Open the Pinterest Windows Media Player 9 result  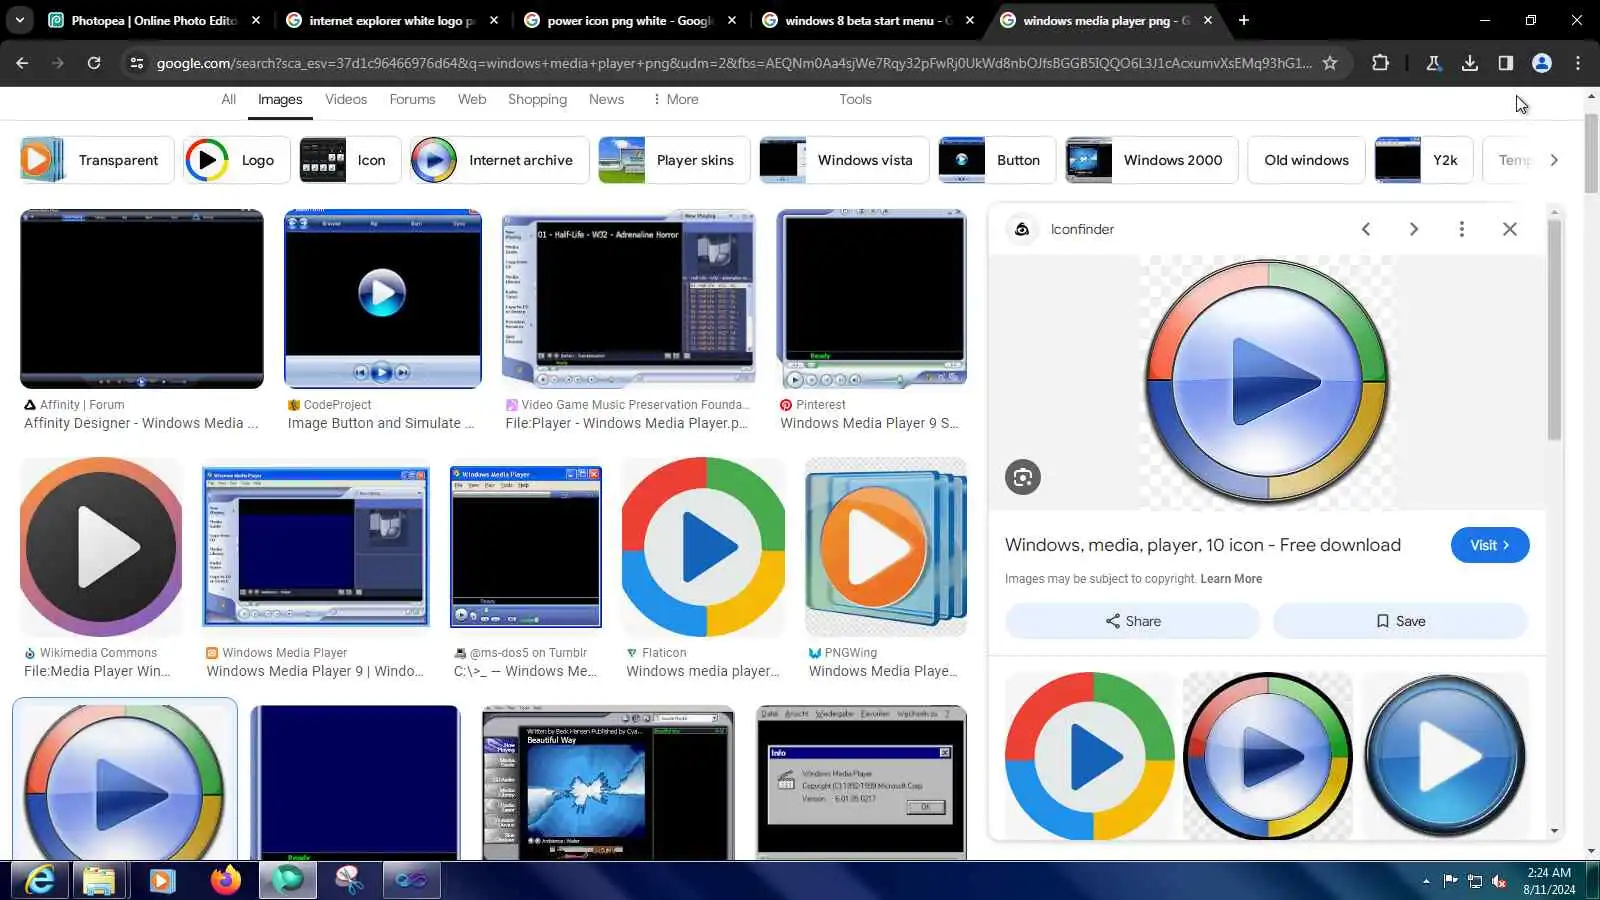point(871,299)
